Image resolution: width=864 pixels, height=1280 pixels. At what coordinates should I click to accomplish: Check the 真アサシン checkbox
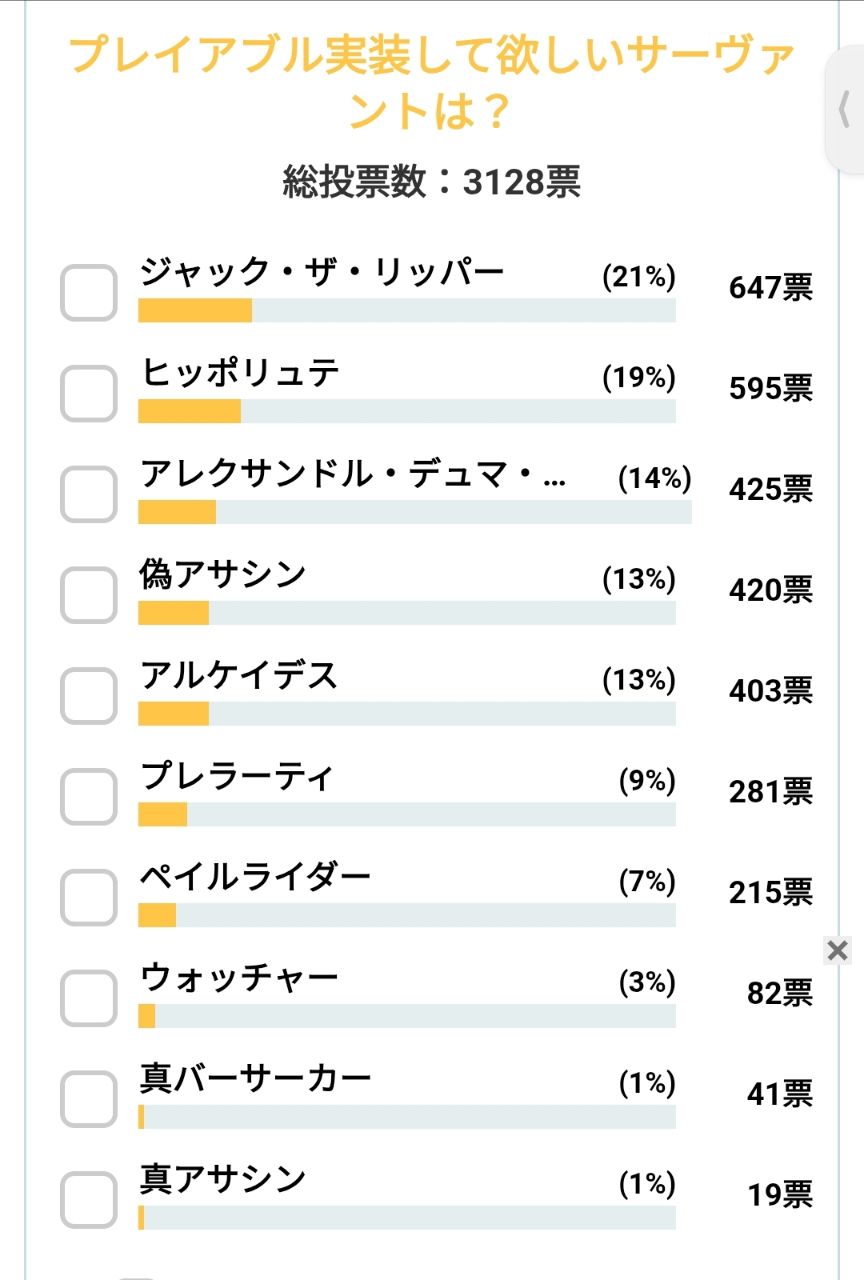pyautogui.click(x=89, y=1199)
